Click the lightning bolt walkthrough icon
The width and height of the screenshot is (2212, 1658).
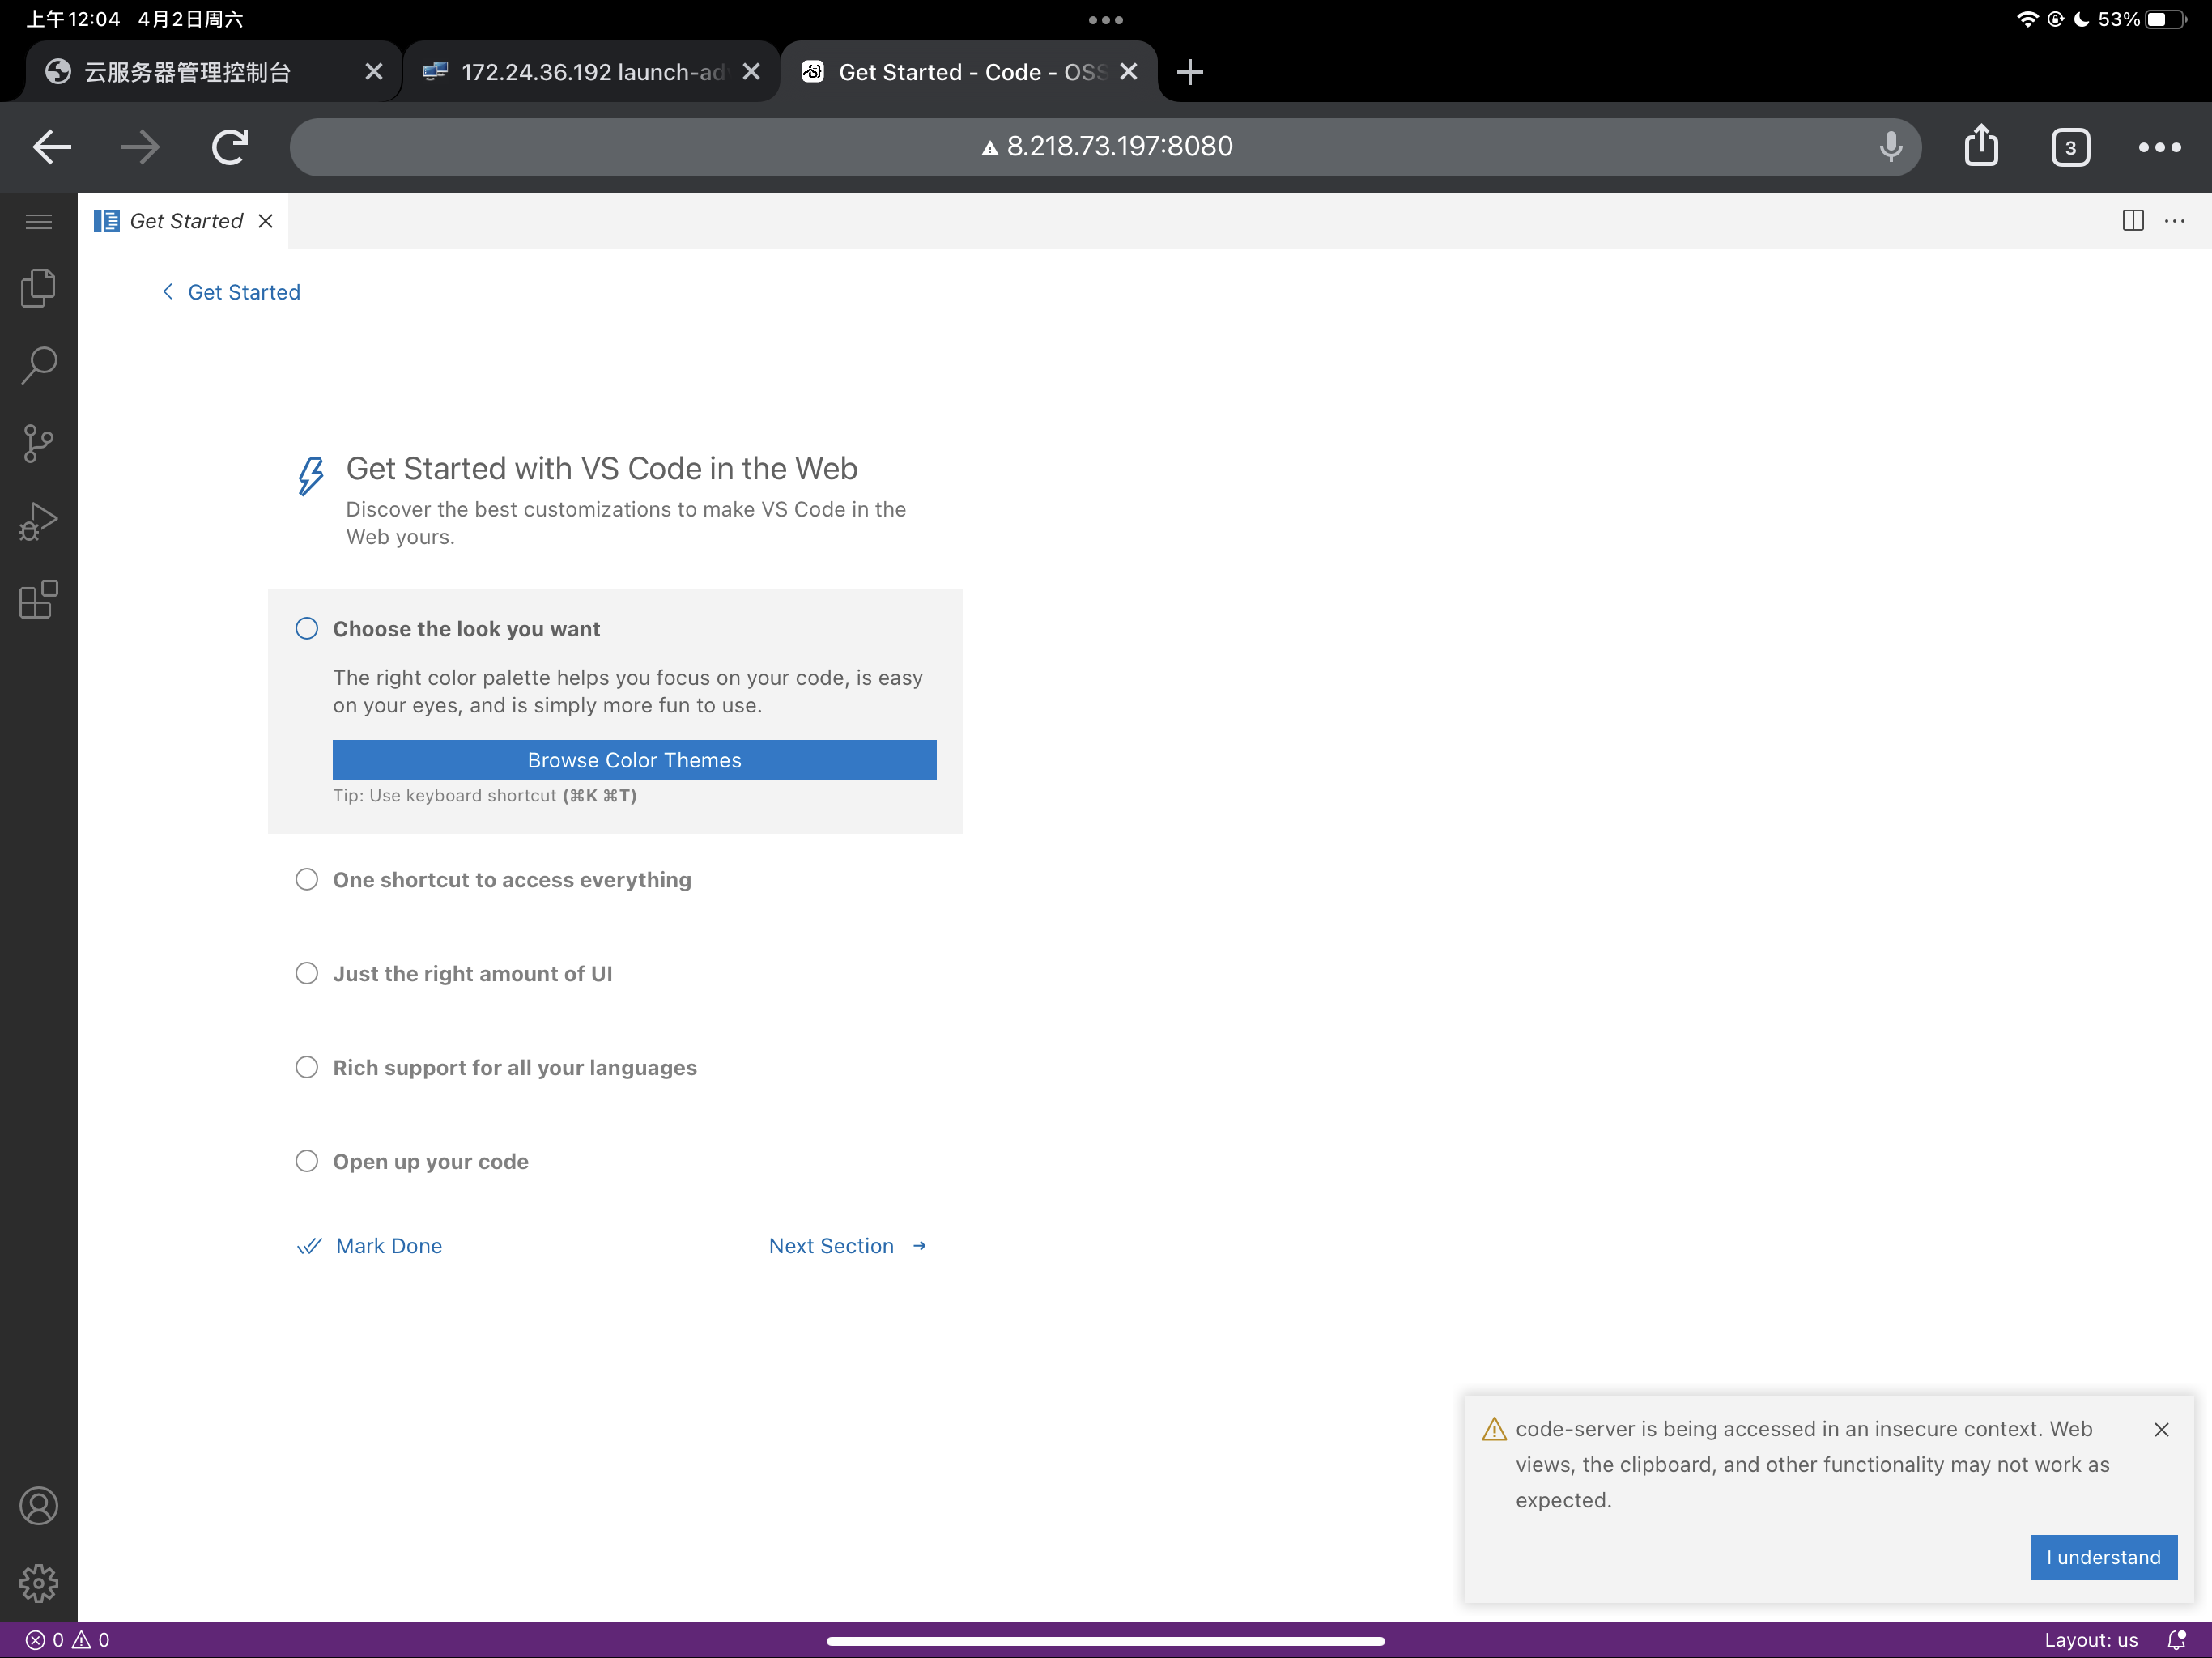[310, 476]
